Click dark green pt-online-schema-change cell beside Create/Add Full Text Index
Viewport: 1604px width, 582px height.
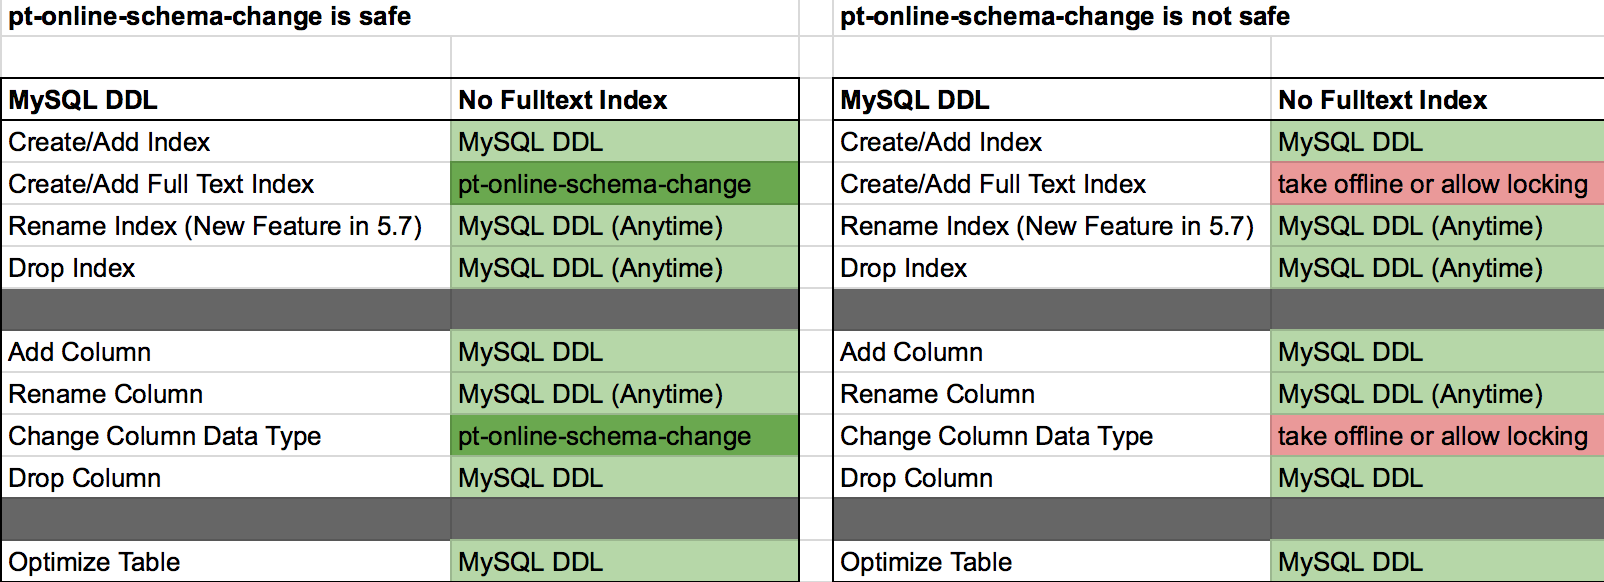coord(604,184)
